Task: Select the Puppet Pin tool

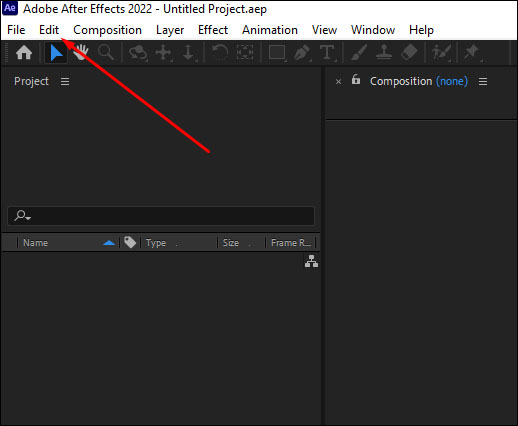Action: coord(472,53)
